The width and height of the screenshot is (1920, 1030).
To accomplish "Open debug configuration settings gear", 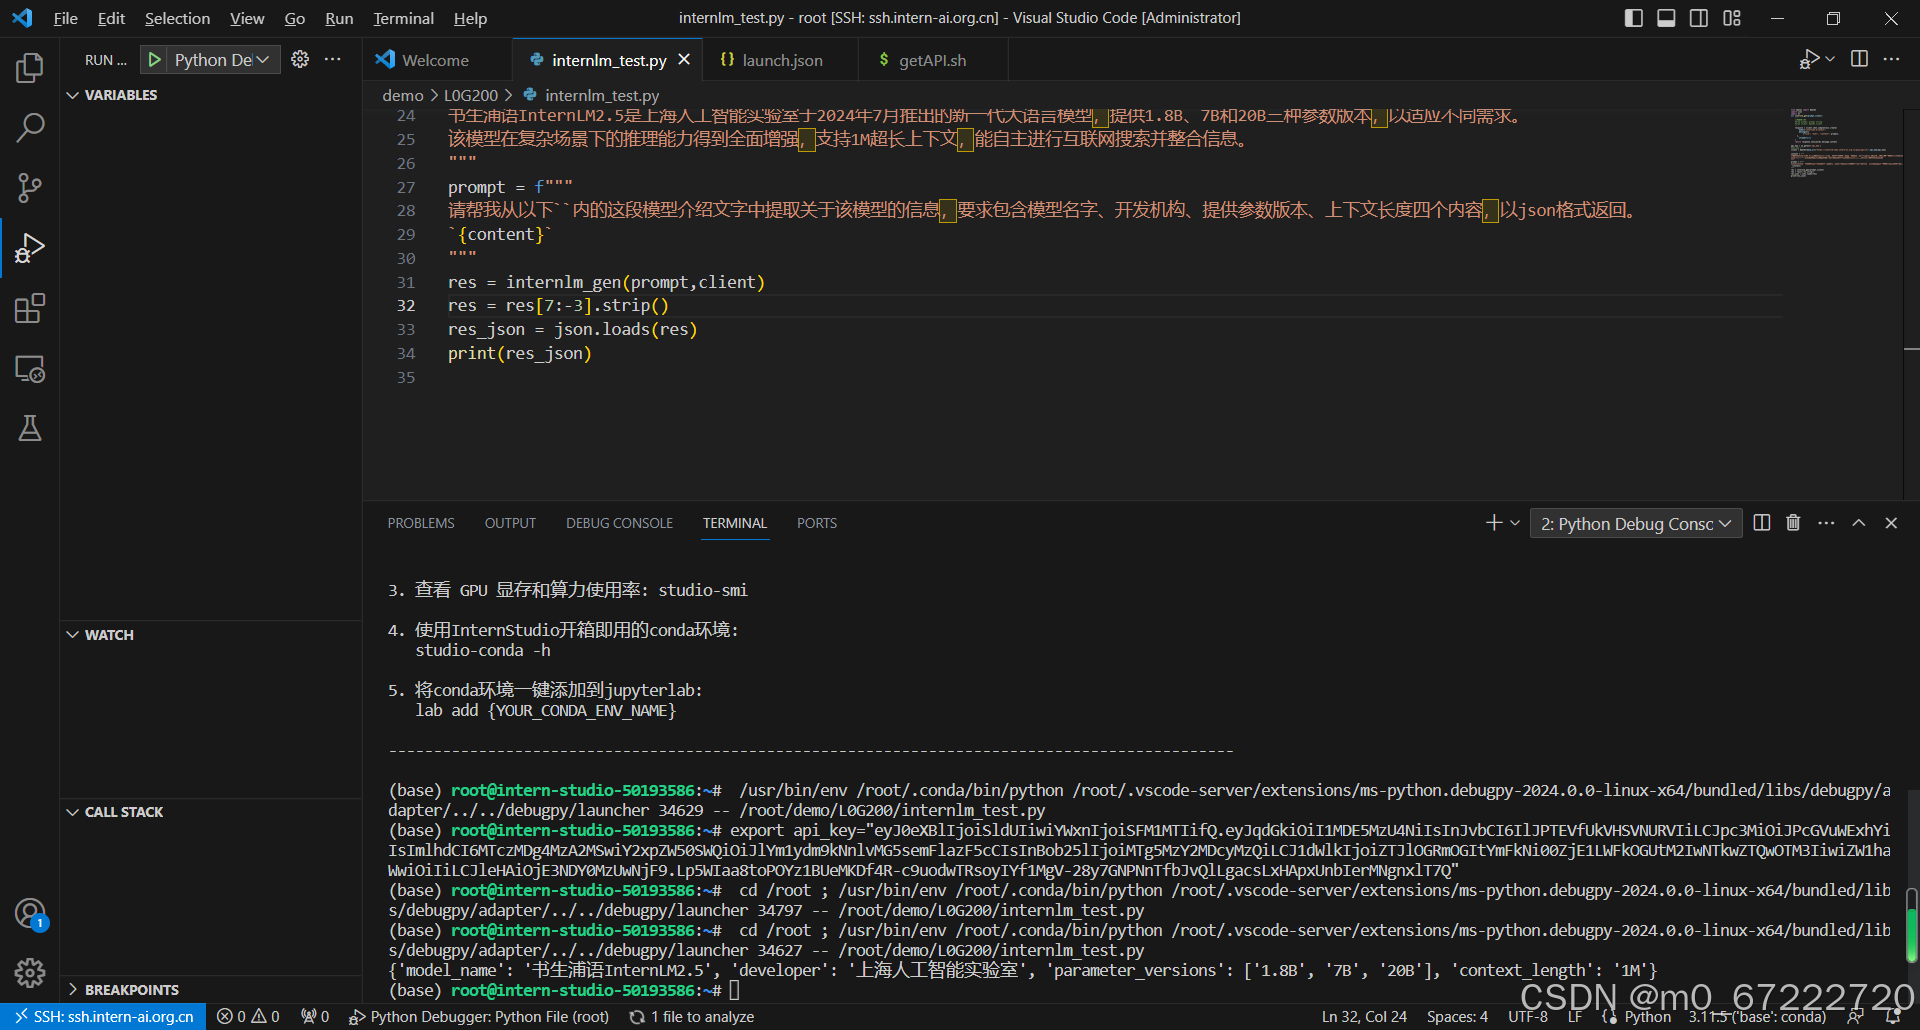I will tap(299, 59).
